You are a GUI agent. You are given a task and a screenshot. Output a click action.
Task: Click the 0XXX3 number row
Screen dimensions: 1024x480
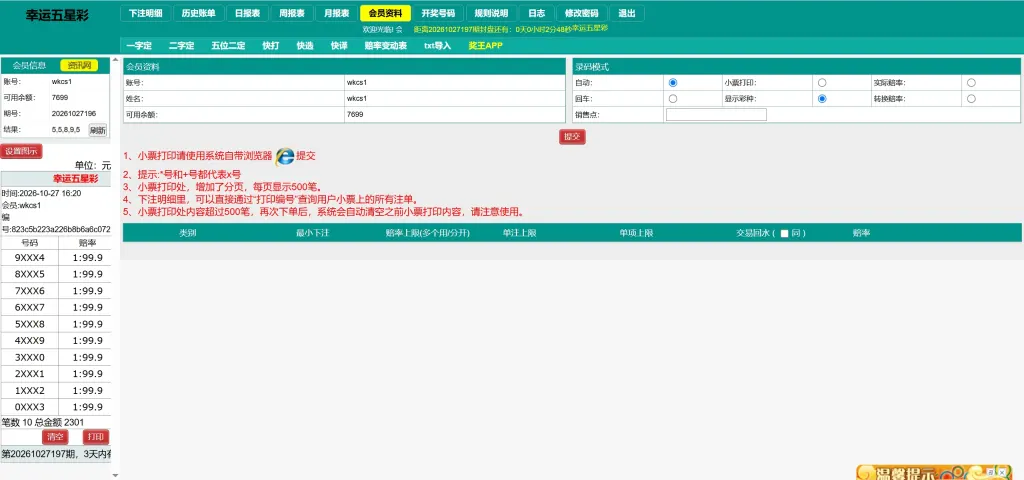56,408
